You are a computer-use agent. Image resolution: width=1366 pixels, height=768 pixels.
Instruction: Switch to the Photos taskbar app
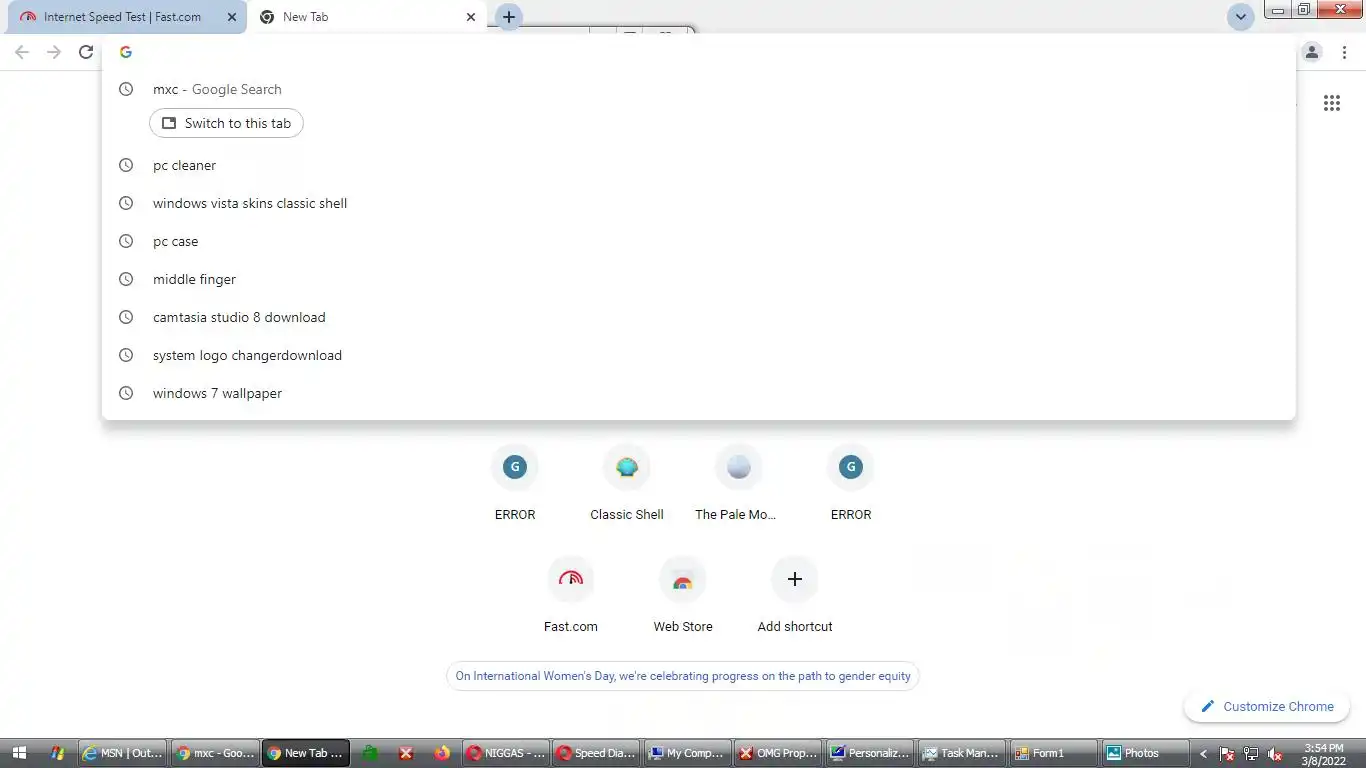(1145, 753)
